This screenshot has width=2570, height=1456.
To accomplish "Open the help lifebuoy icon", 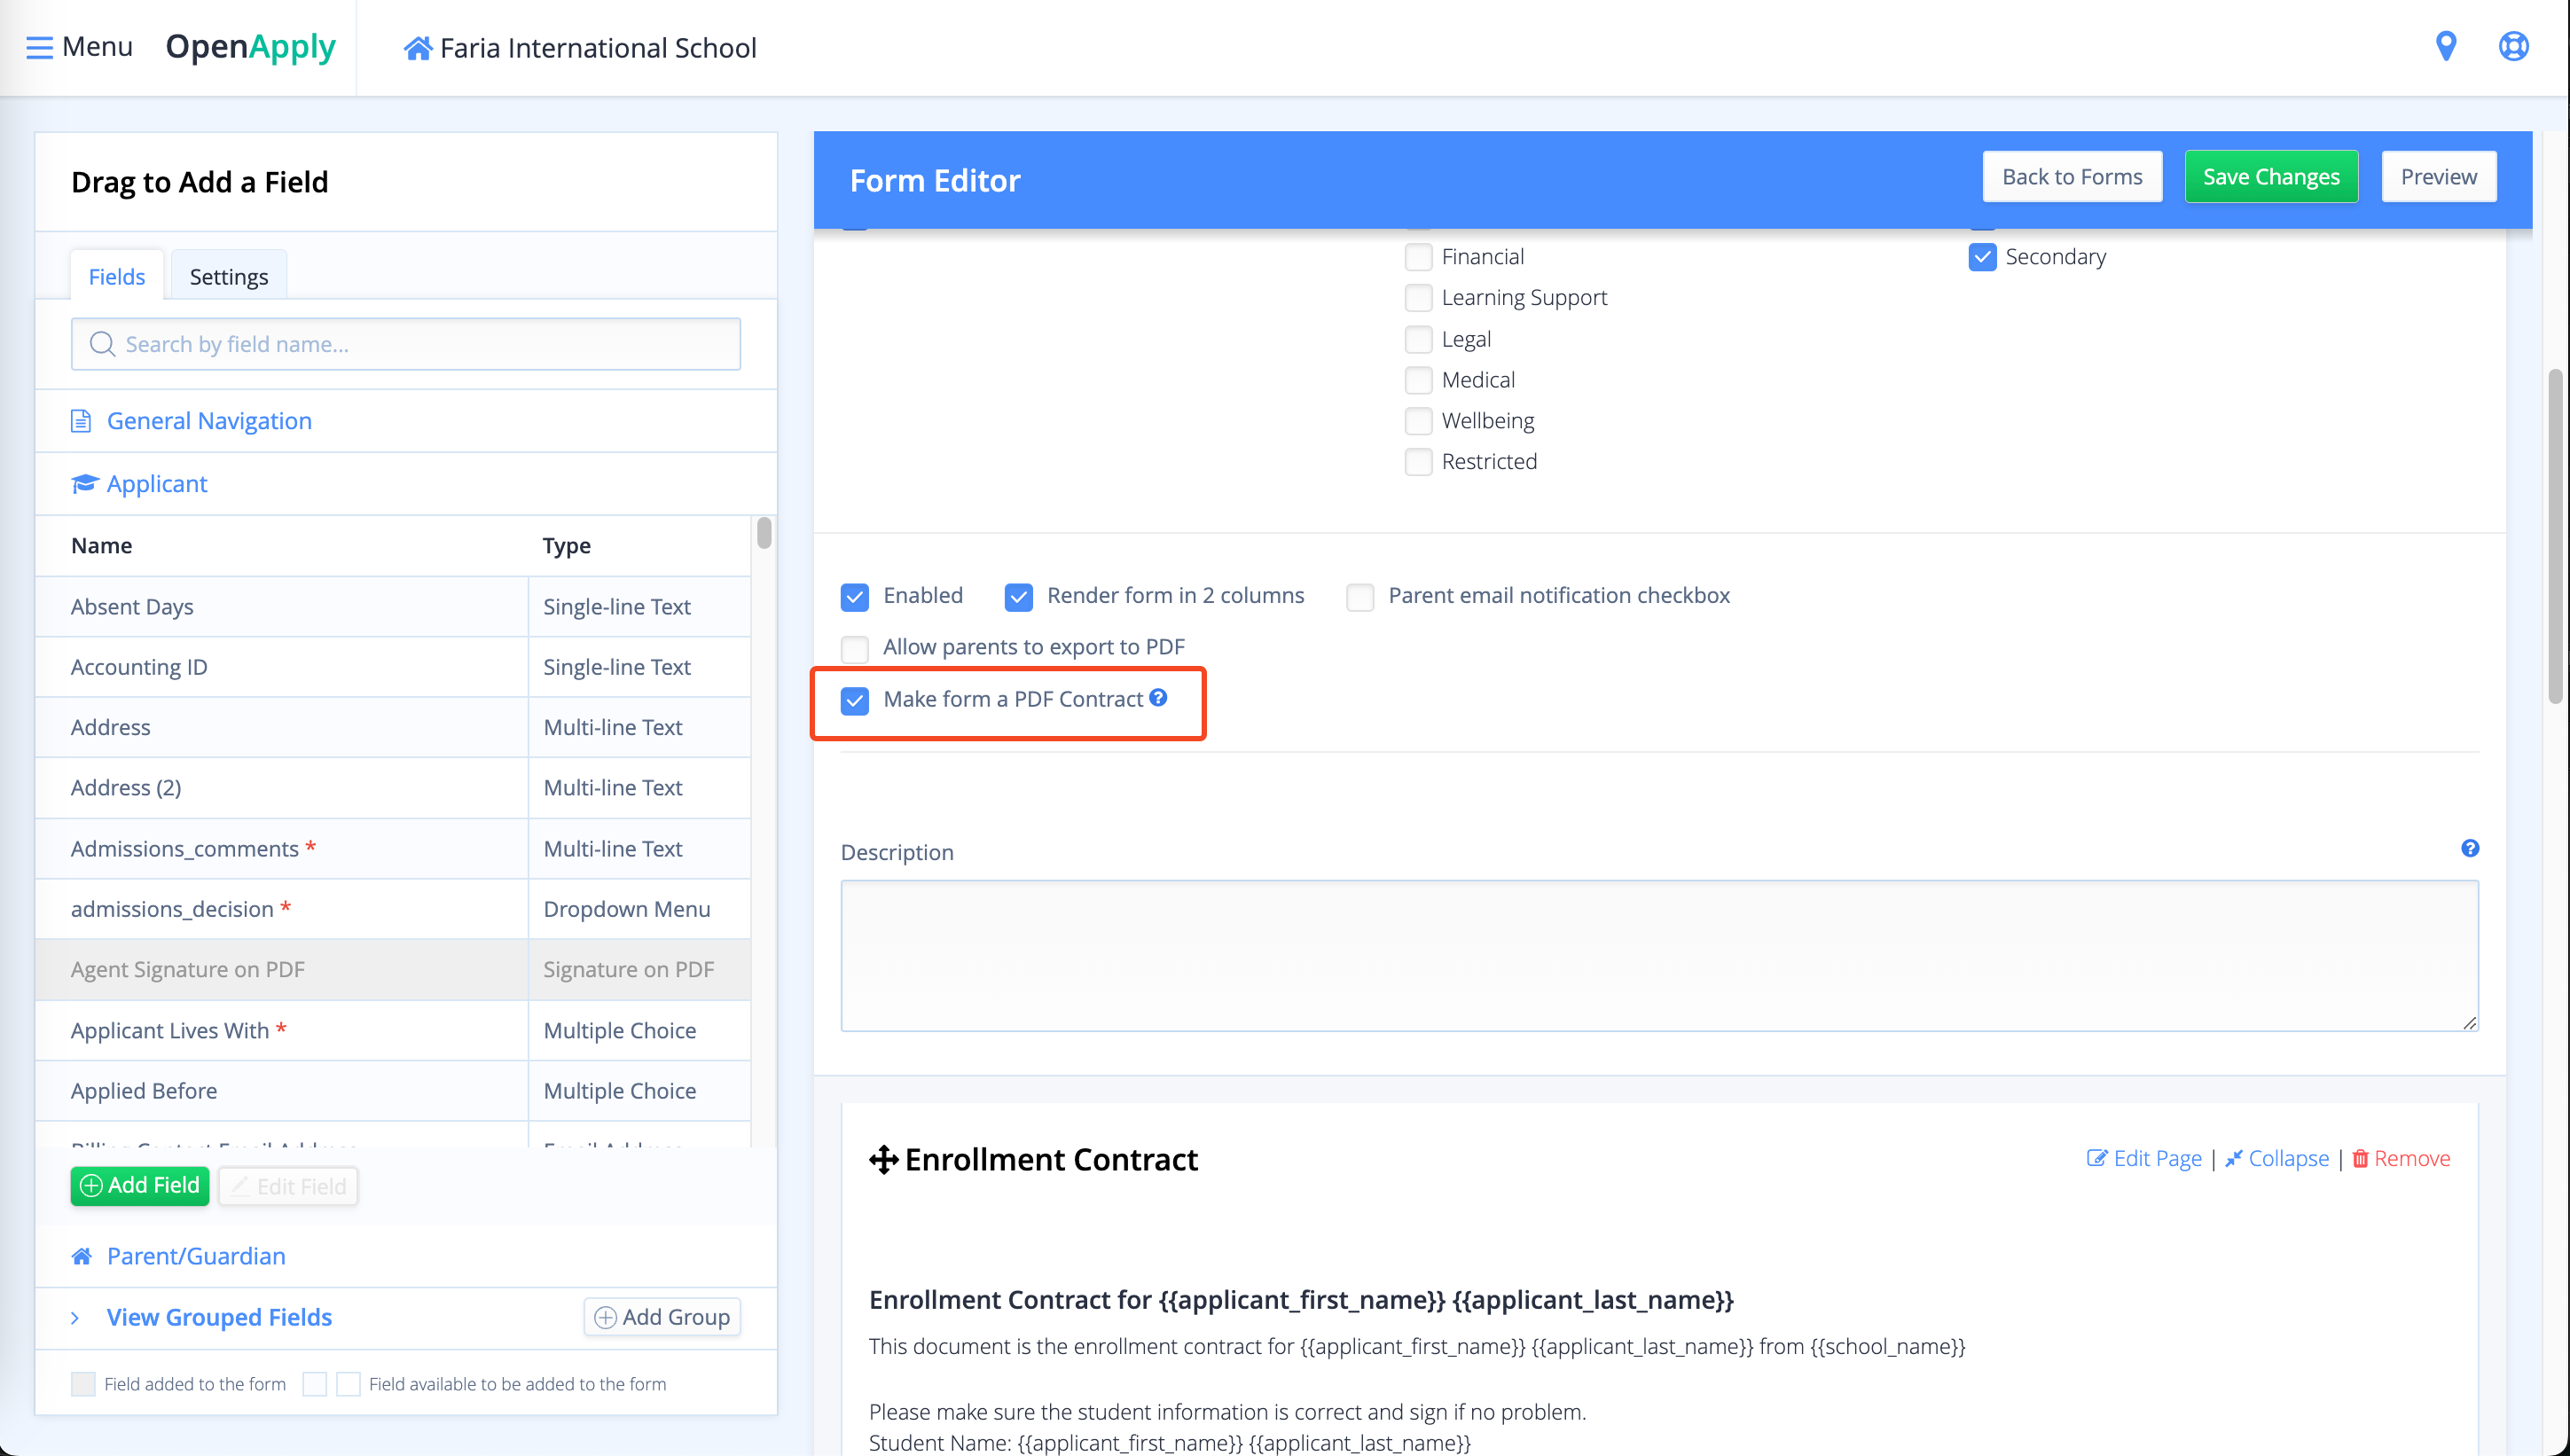I will click(x=2513, y=46).
